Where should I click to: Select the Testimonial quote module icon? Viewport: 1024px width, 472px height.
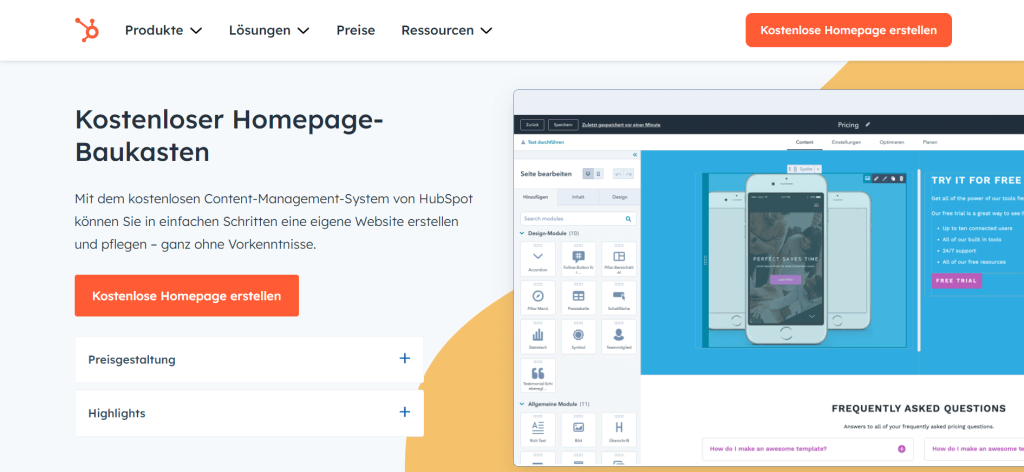pos(537,375)
